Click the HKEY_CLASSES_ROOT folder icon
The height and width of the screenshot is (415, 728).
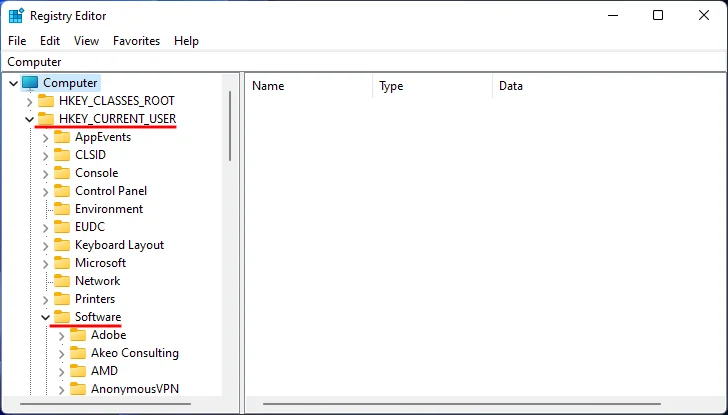coord(46,101)
